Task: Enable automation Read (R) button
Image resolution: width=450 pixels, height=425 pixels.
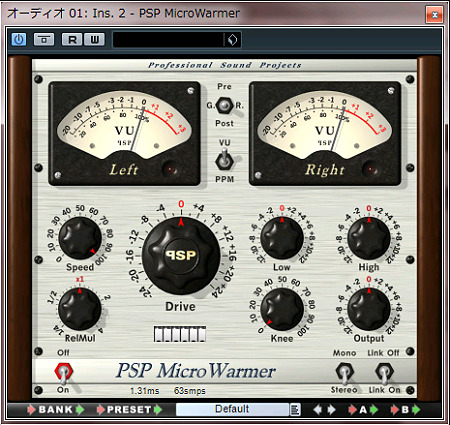Action: (72, 40)
